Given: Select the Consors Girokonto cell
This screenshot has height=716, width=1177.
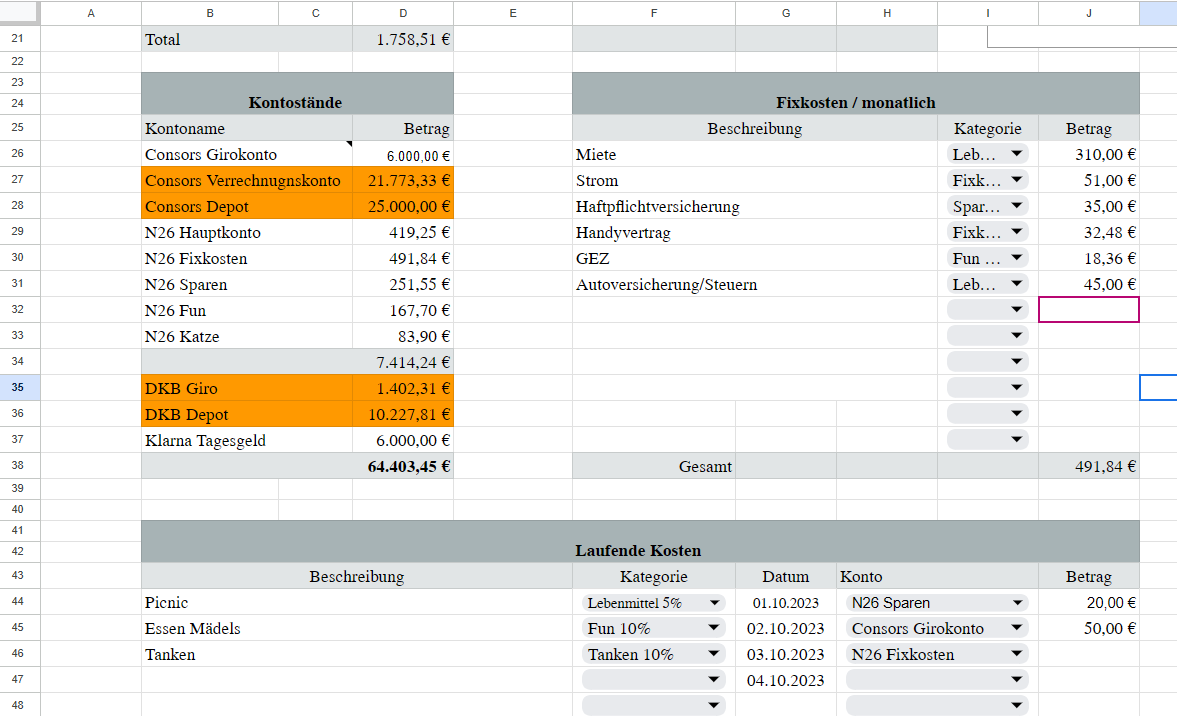Looking at the screenshot, I should (247, 155).
